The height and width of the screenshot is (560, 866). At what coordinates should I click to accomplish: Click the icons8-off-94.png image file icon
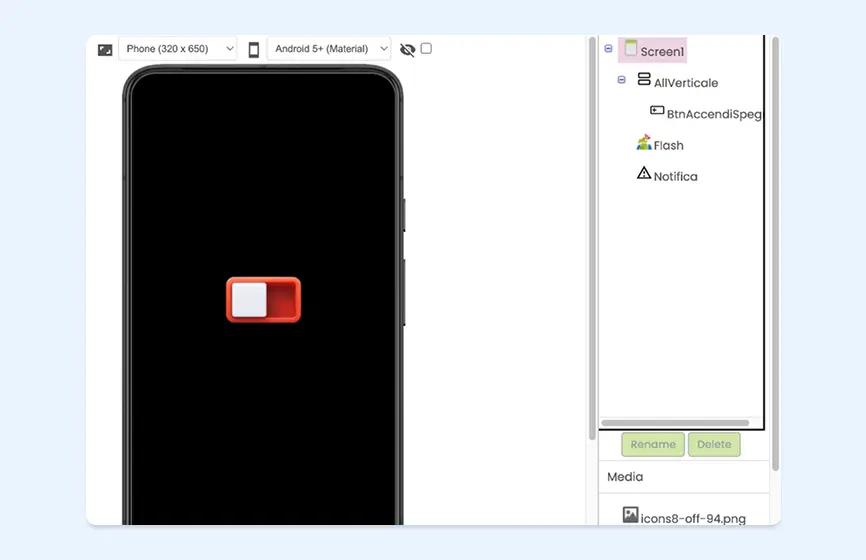coord(630,514)
